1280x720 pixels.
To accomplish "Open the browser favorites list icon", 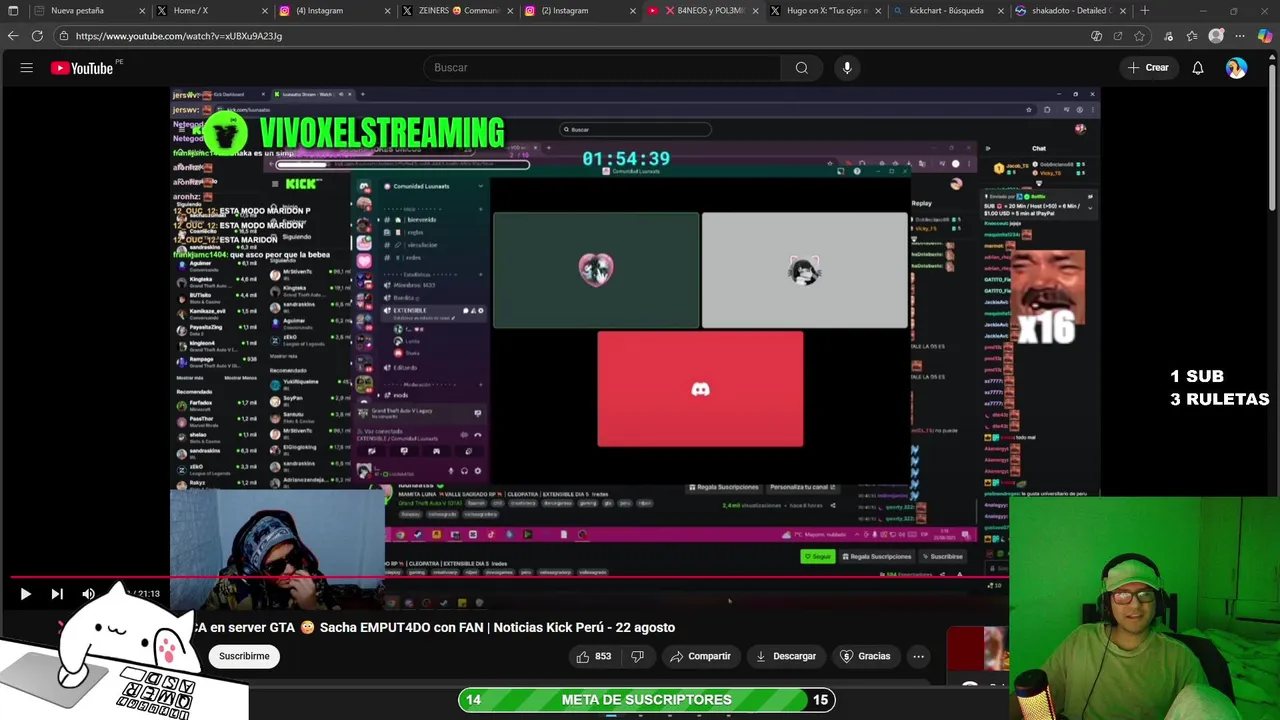I will [1192, 36].
